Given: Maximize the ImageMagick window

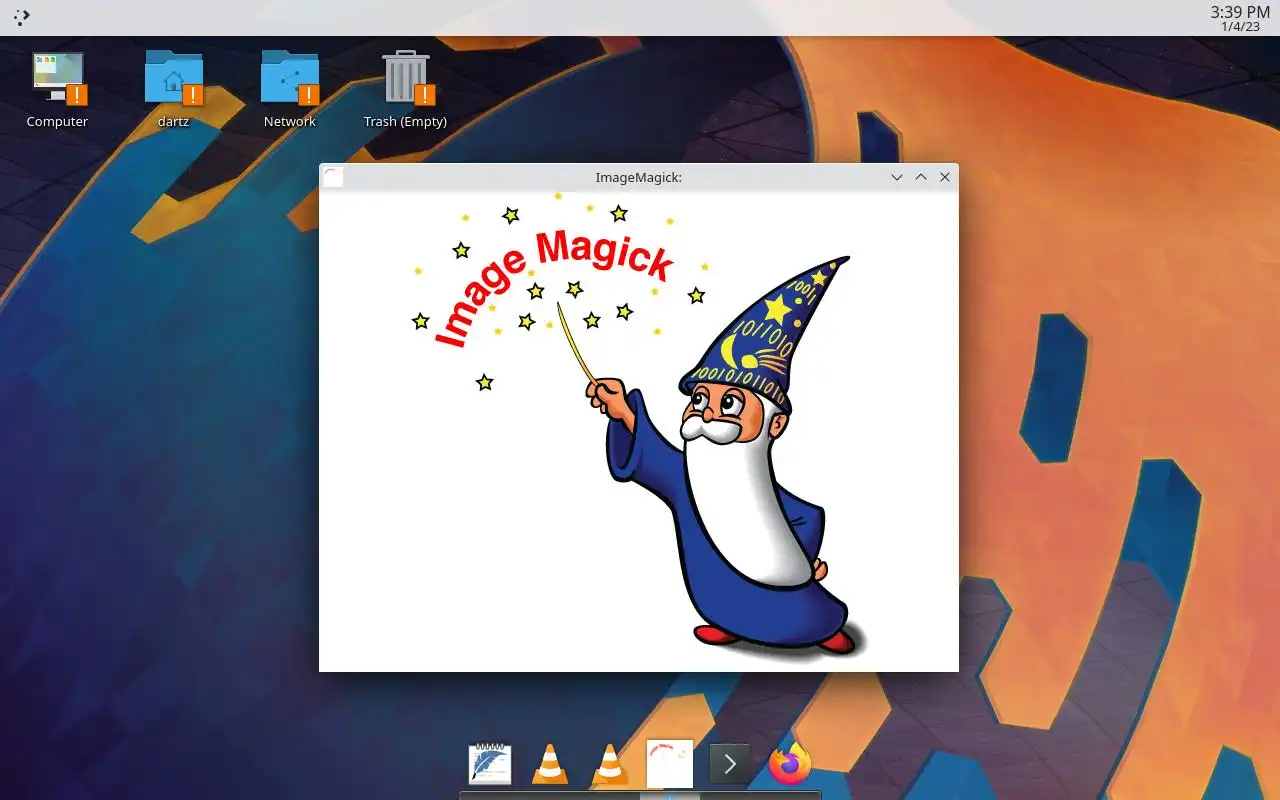Looking at the screenshot, I should tap(921, 177).
